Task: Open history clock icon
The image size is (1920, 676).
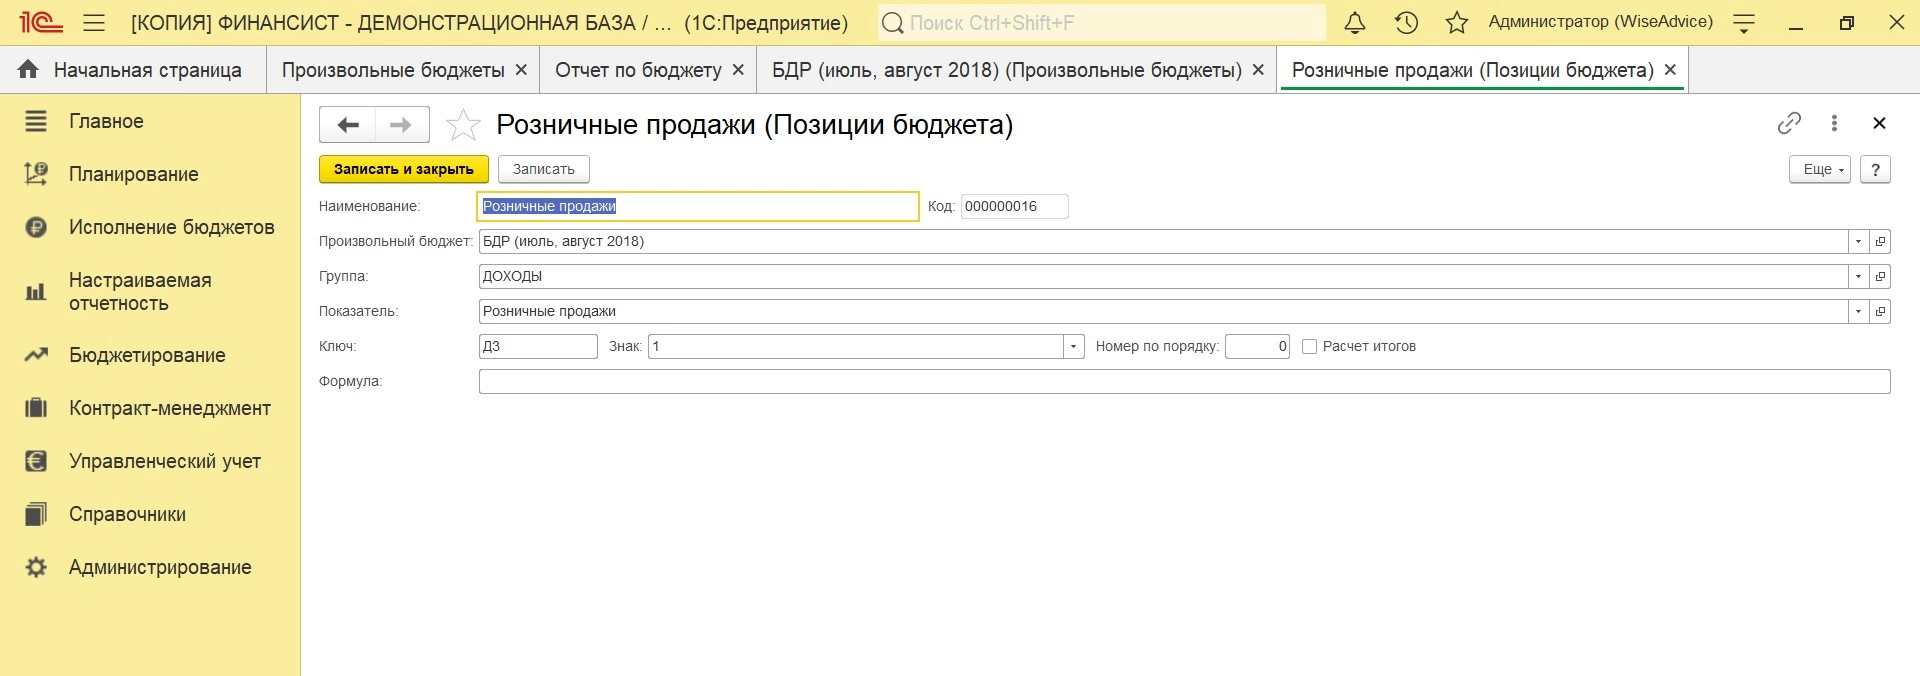Action: 1406,22
